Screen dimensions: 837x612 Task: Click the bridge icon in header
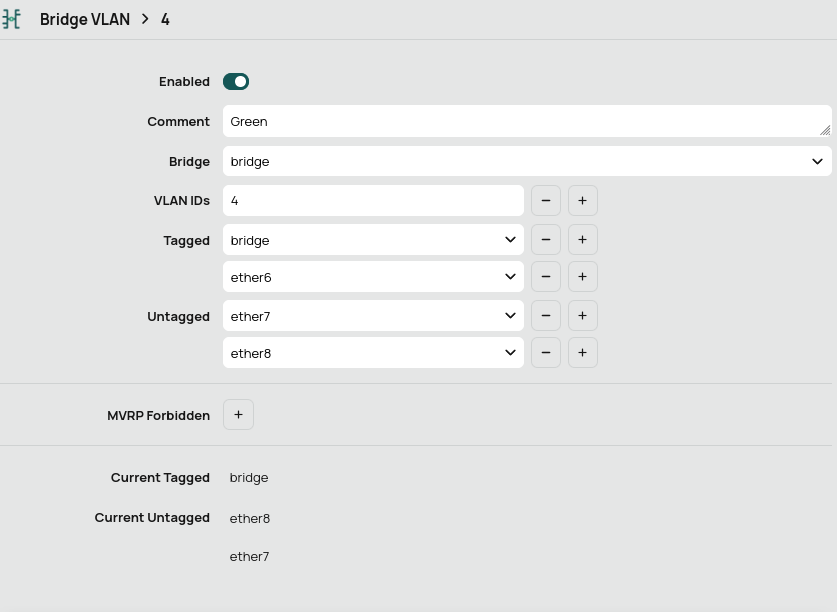tap(12, 19)
